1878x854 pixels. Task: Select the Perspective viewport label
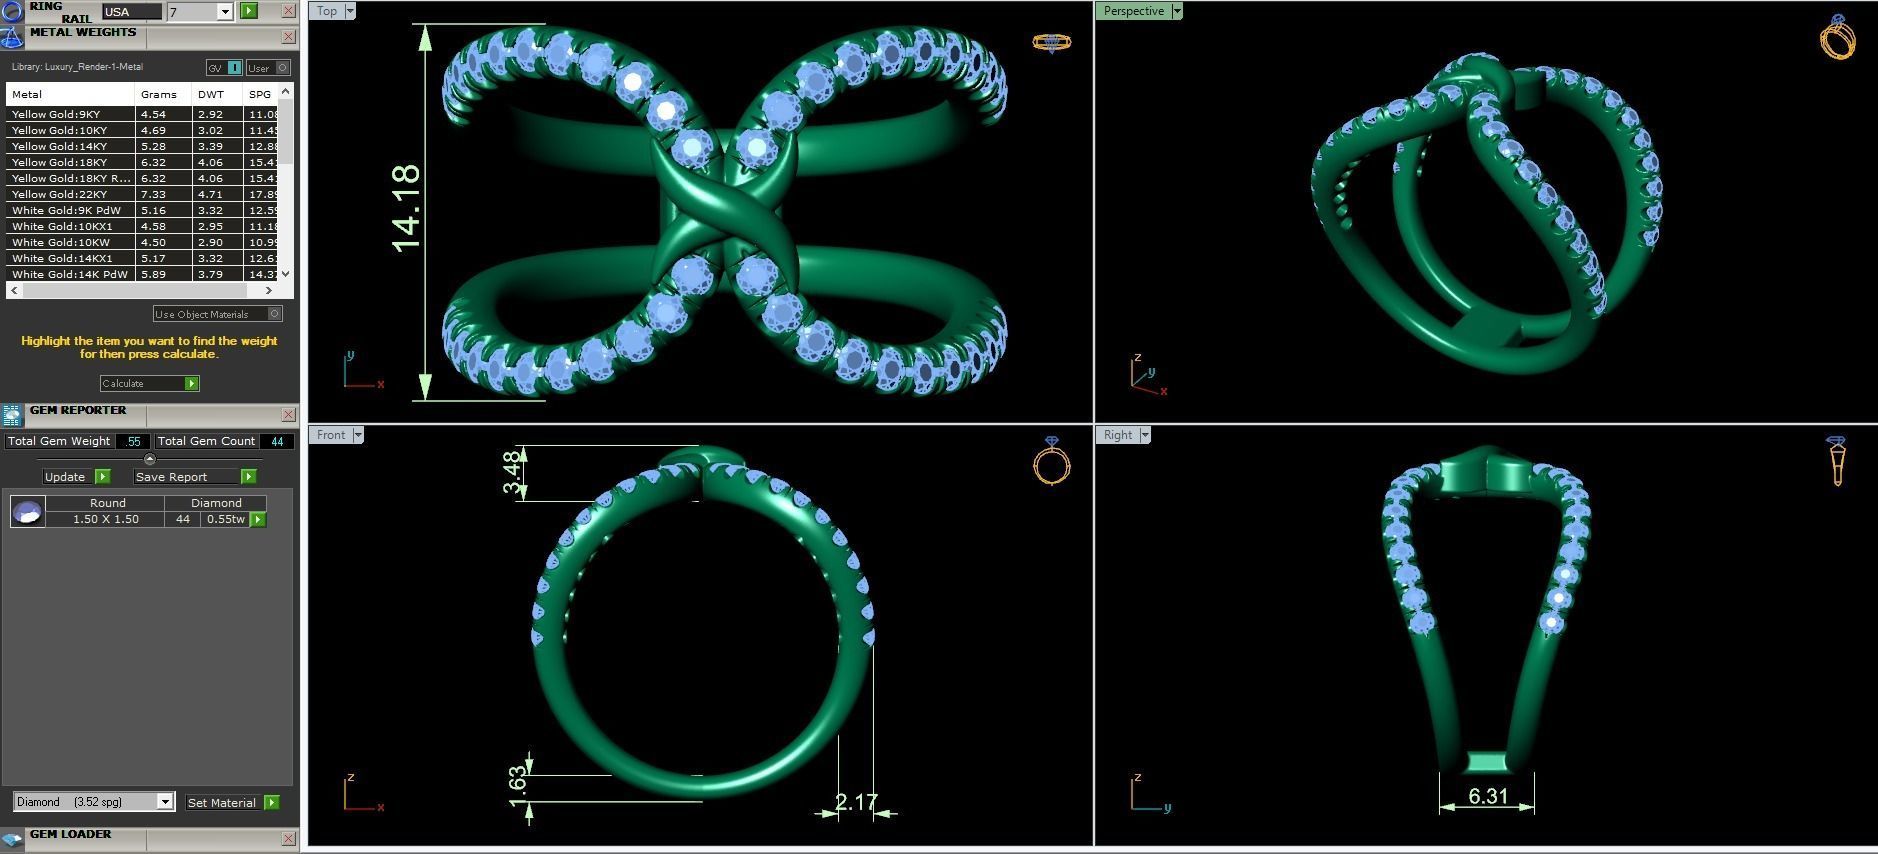tap(1134, 11)
